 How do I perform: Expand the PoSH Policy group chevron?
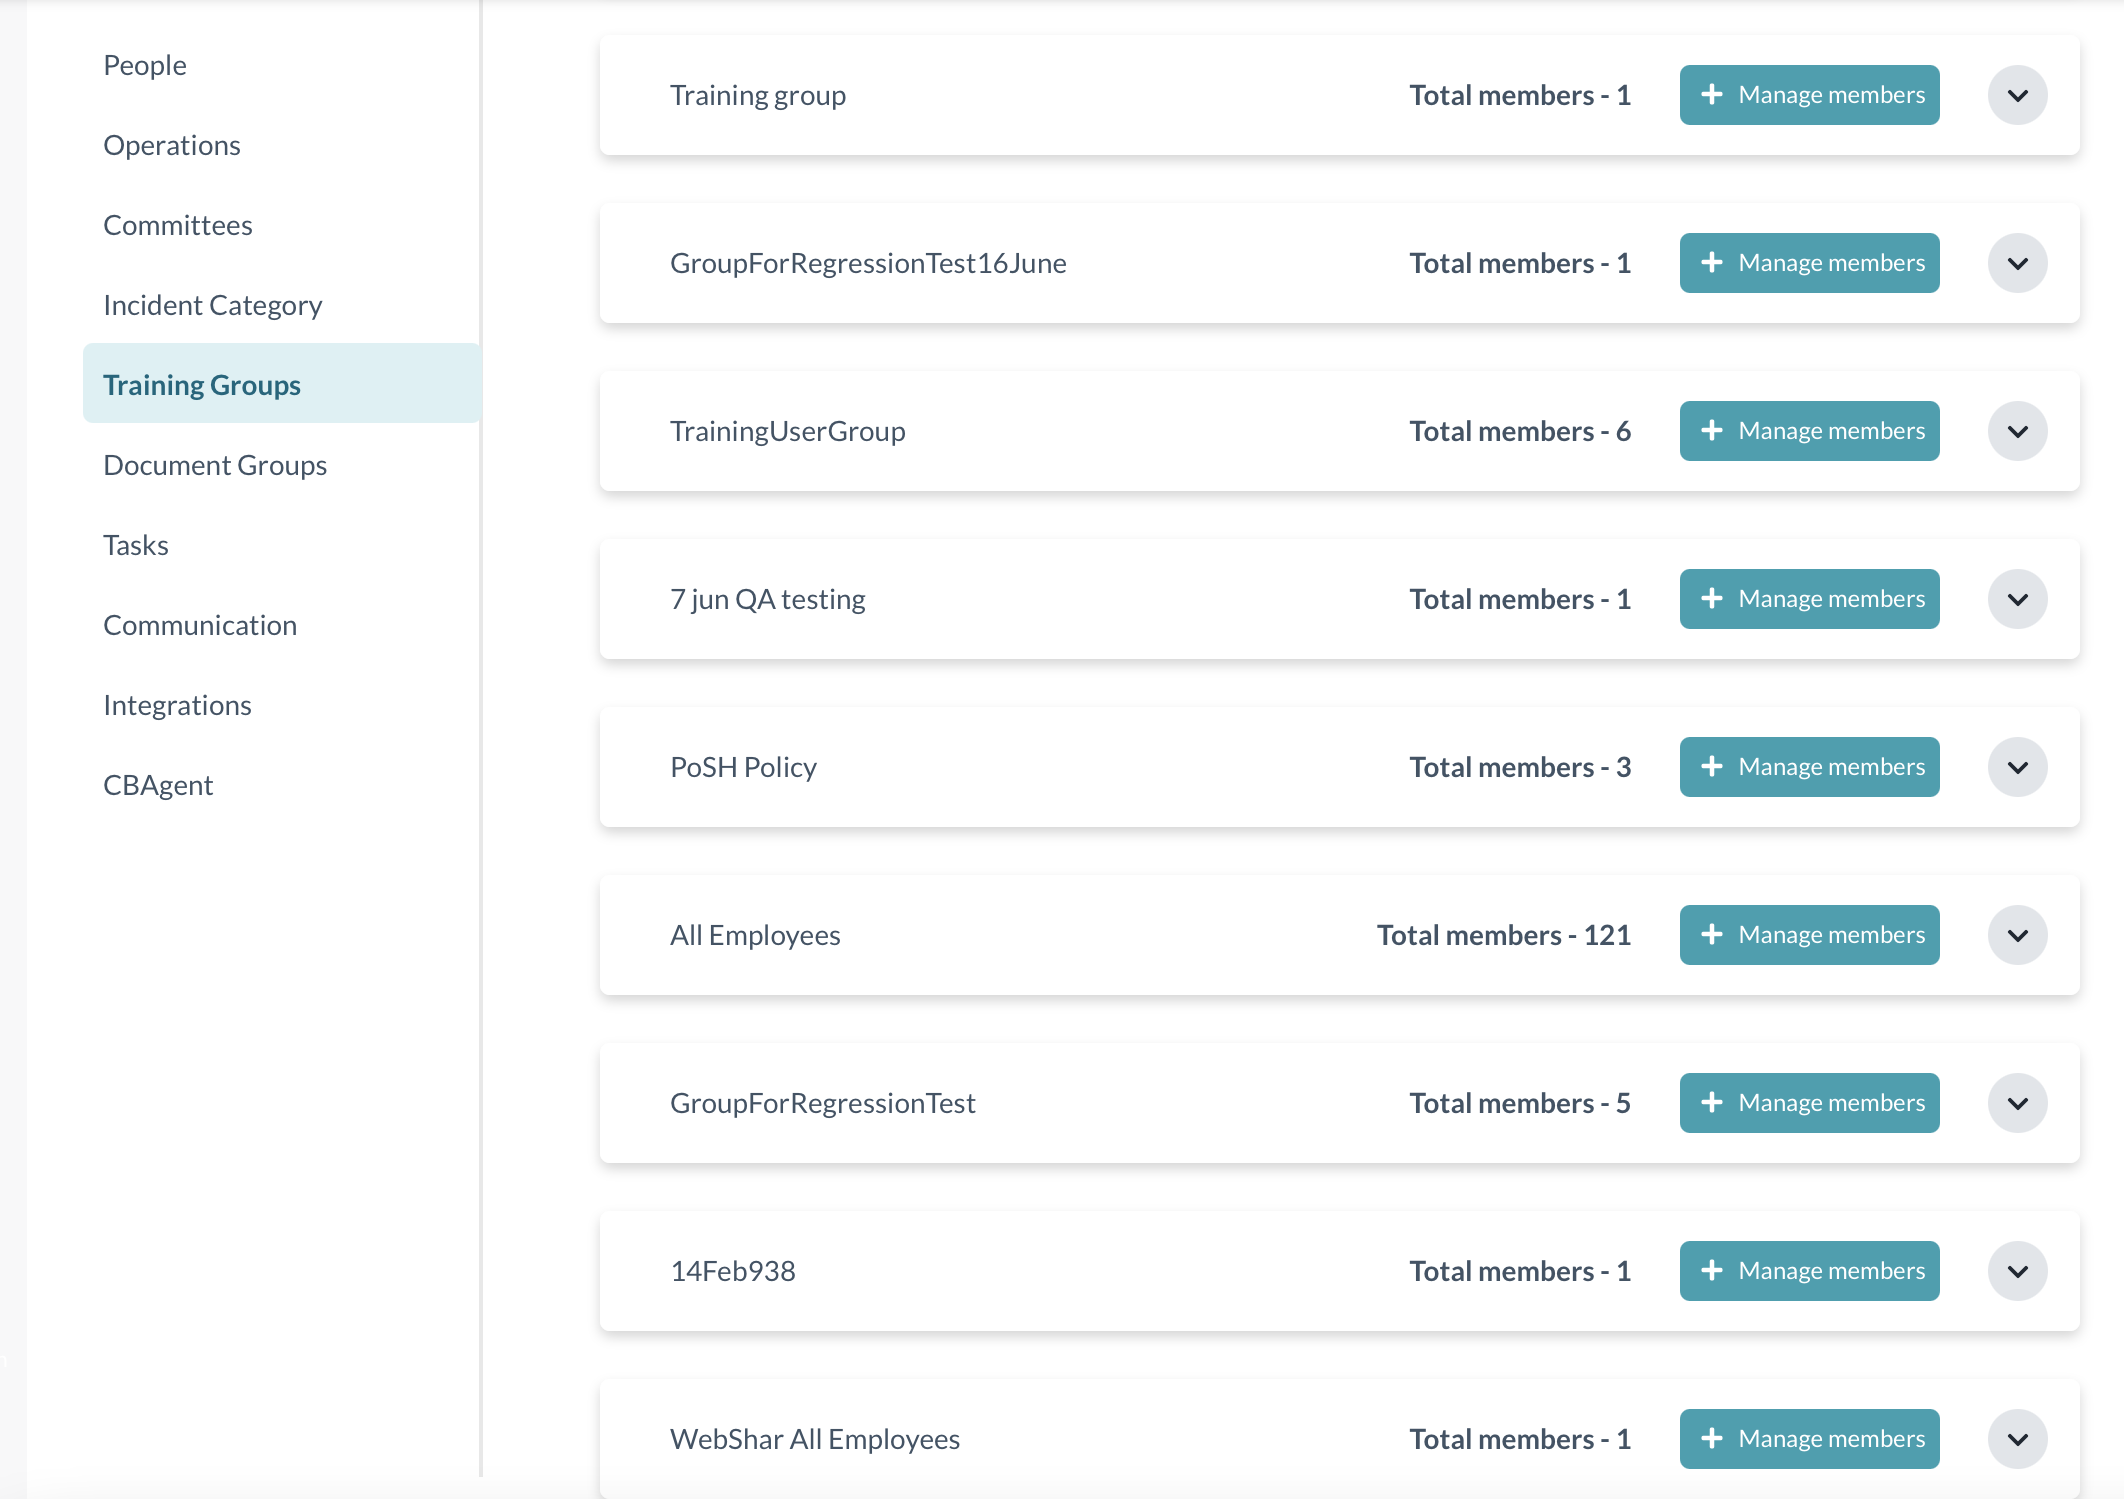click(2017, 768)
